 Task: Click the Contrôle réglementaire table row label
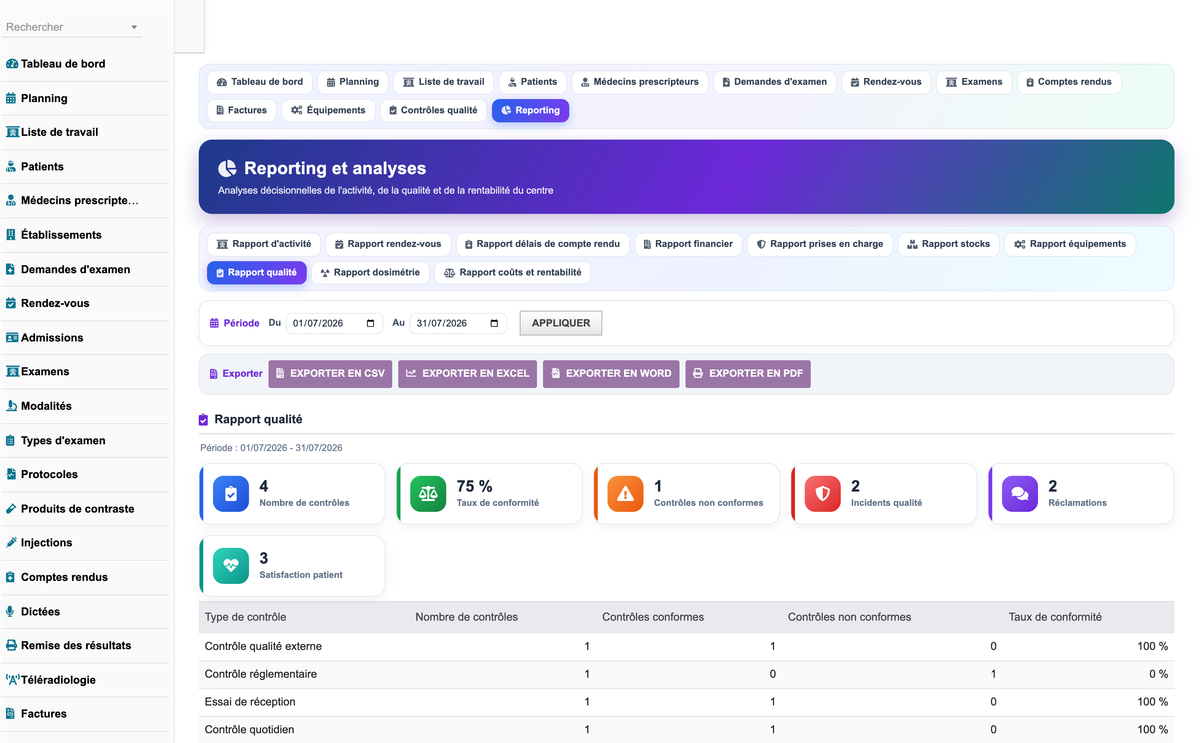click(261, 674)
